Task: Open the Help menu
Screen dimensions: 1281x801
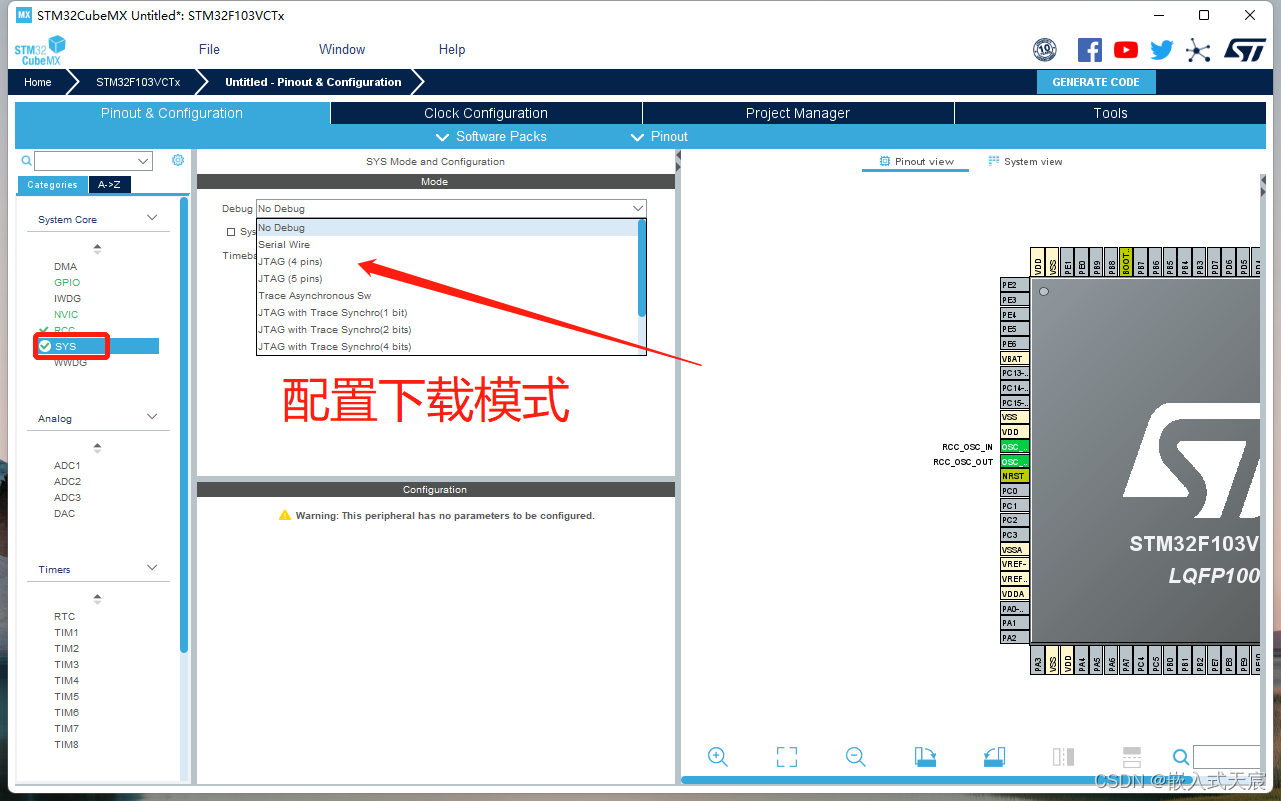Action: (x=452, y=49)
